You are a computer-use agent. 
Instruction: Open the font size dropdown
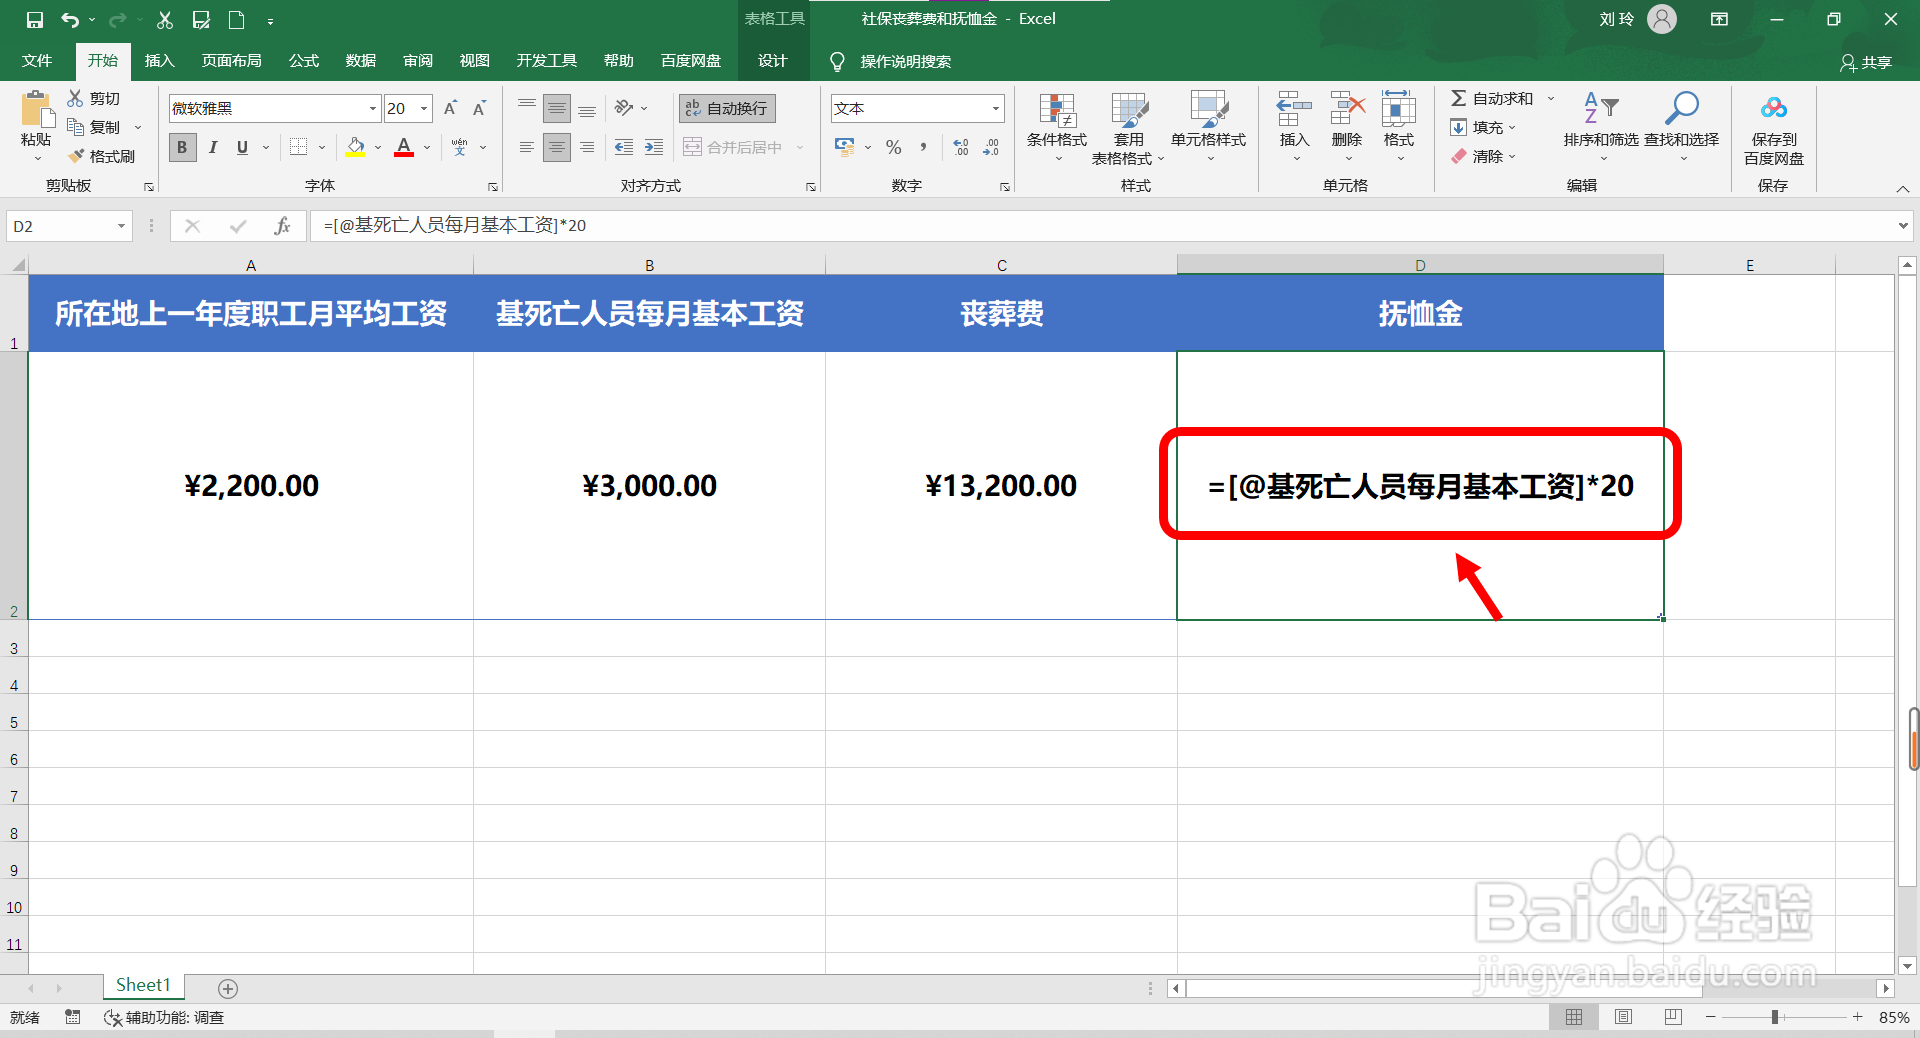[422, 108]
